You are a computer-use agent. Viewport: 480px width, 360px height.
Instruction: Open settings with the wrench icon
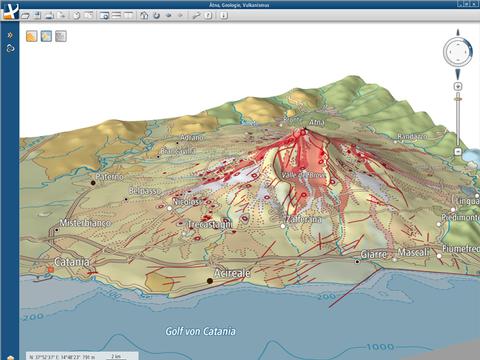196,15
